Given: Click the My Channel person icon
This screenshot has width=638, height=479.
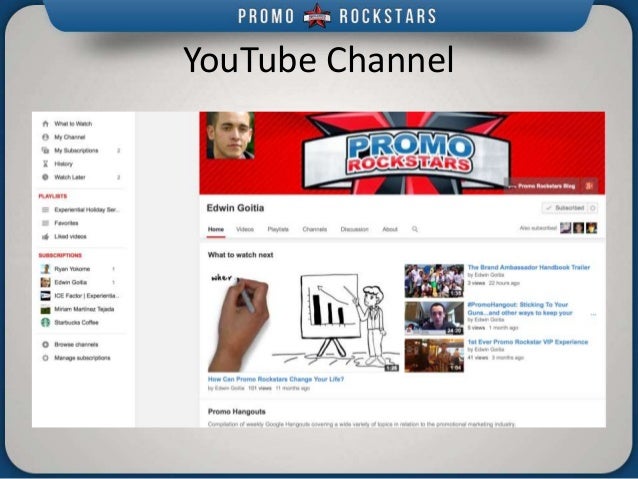Looking at the screenshot, I should point(45,137).
